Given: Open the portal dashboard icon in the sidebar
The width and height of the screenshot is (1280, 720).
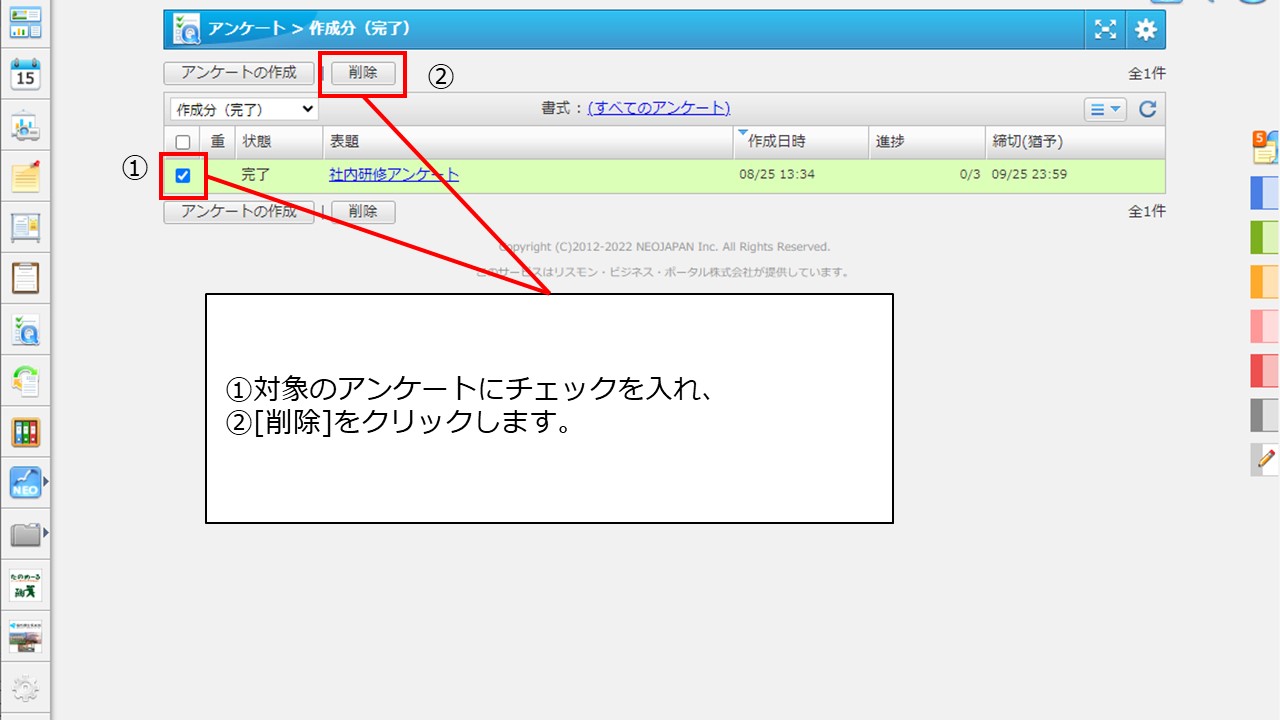Looking at the screenshot, I should pos(25,22).
